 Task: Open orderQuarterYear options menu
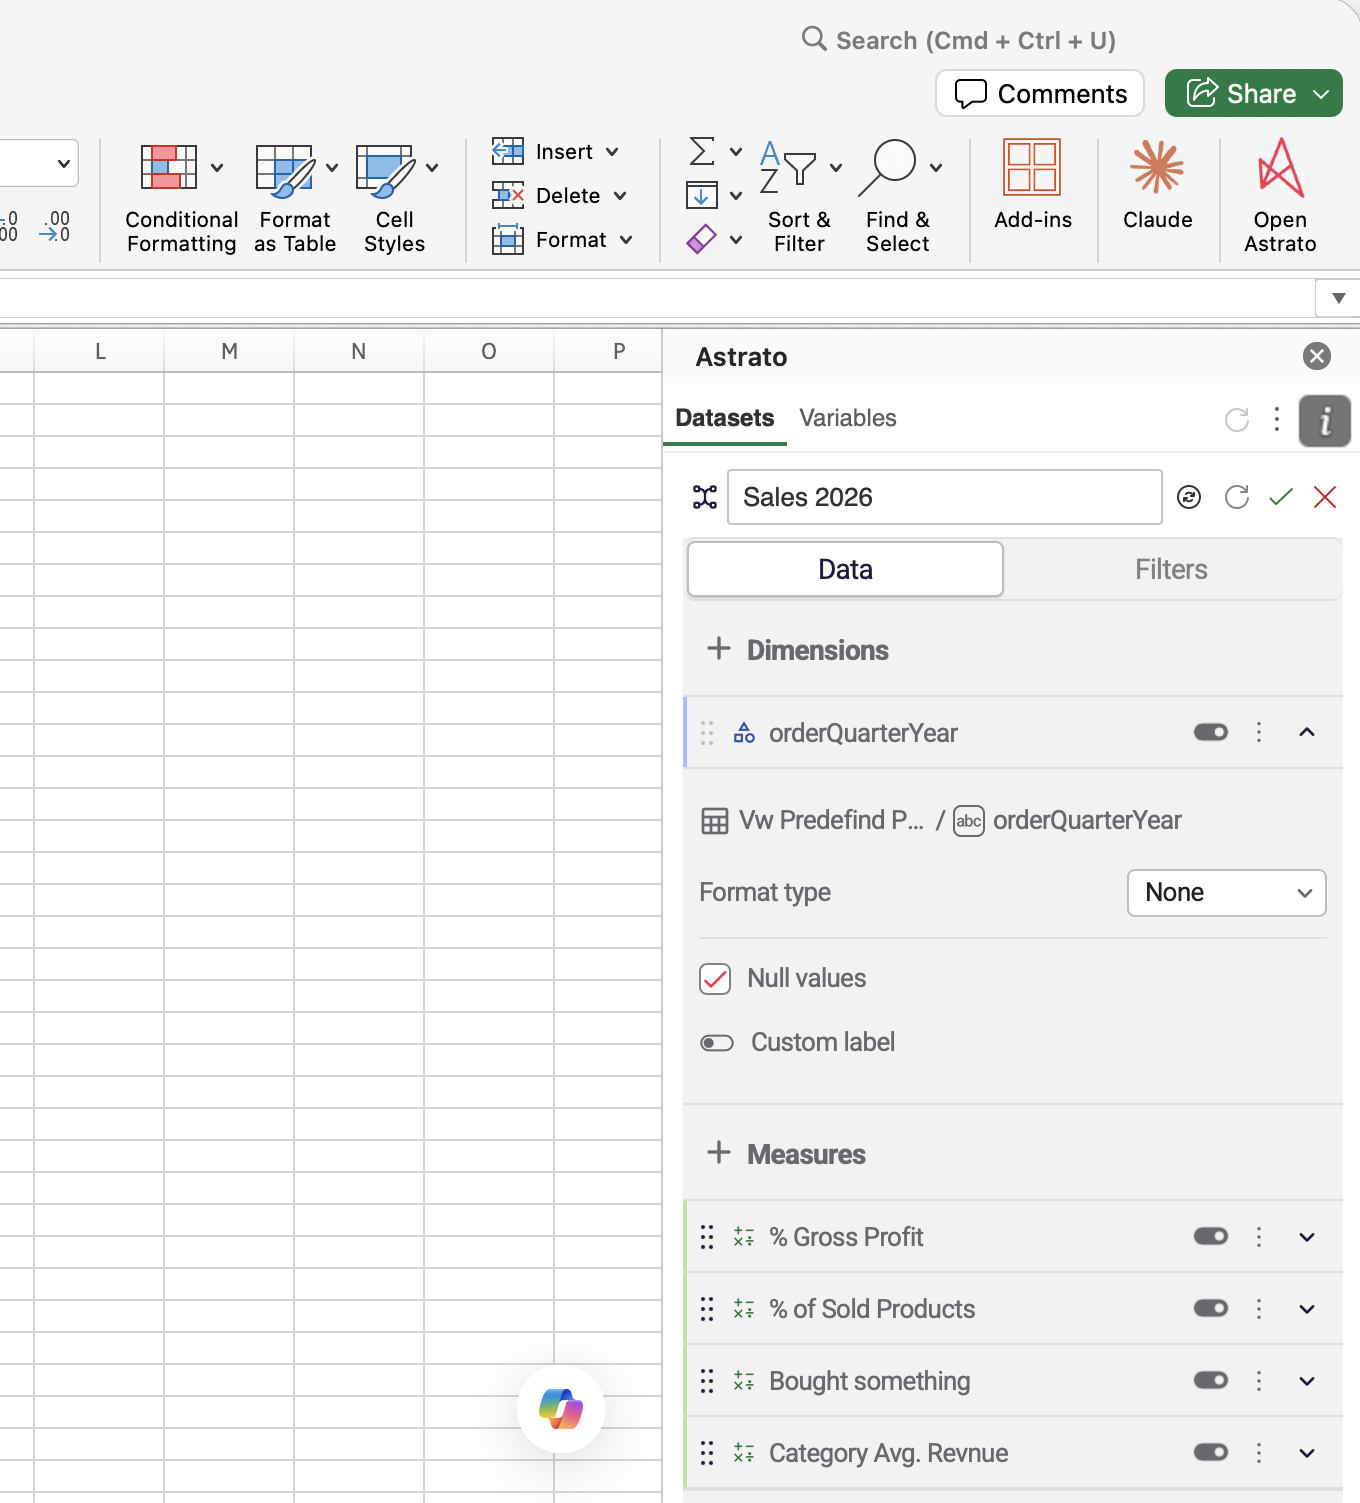(1259, 733)
